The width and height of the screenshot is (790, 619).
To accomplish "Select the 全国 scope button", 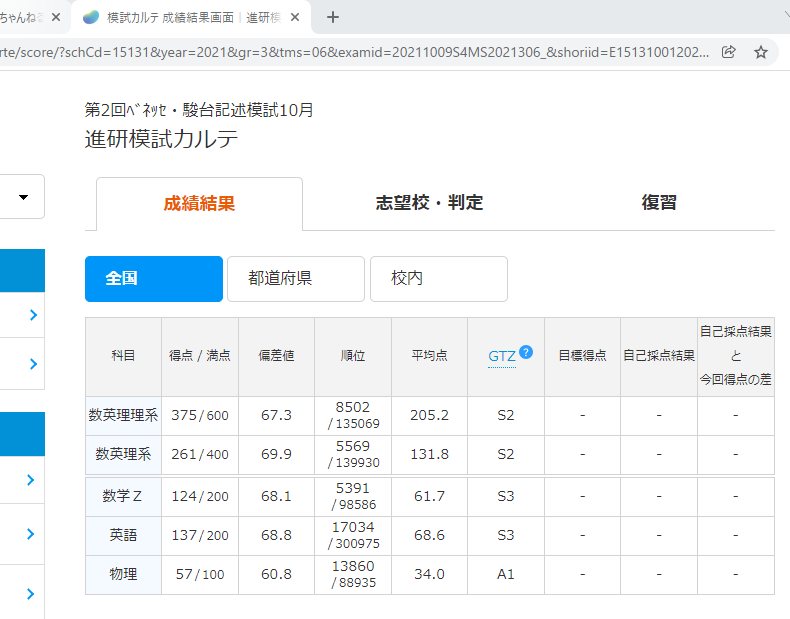I will [154, 279].
